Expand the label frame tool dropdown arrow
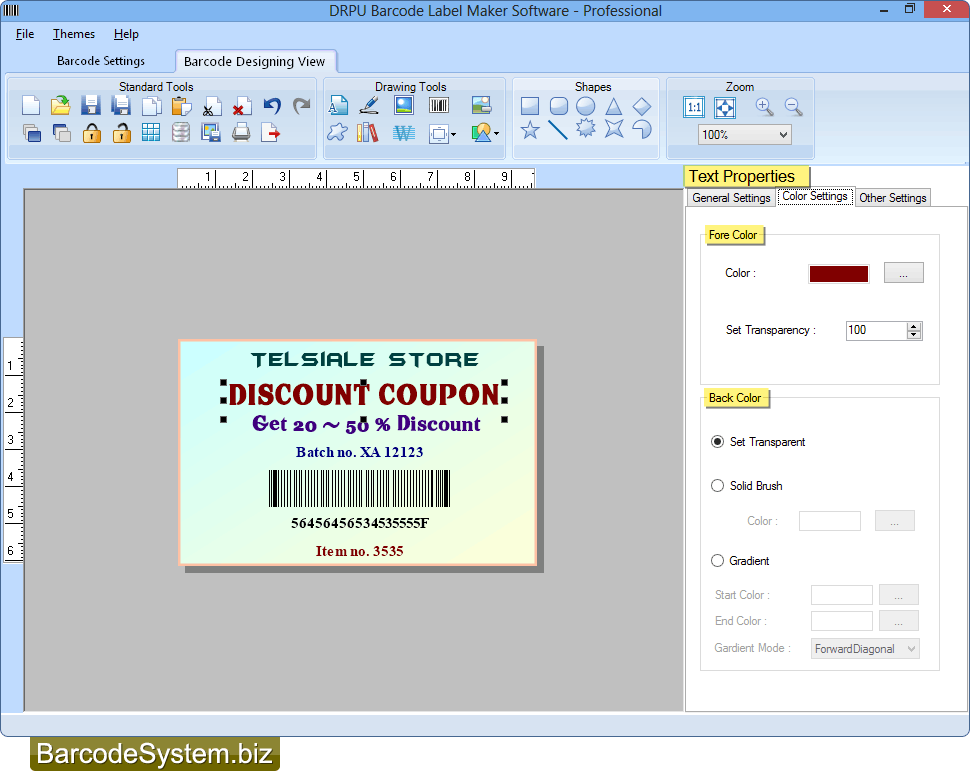Viewport: 970px width, 771px height. pyautogui.click(x=453, y=134)
